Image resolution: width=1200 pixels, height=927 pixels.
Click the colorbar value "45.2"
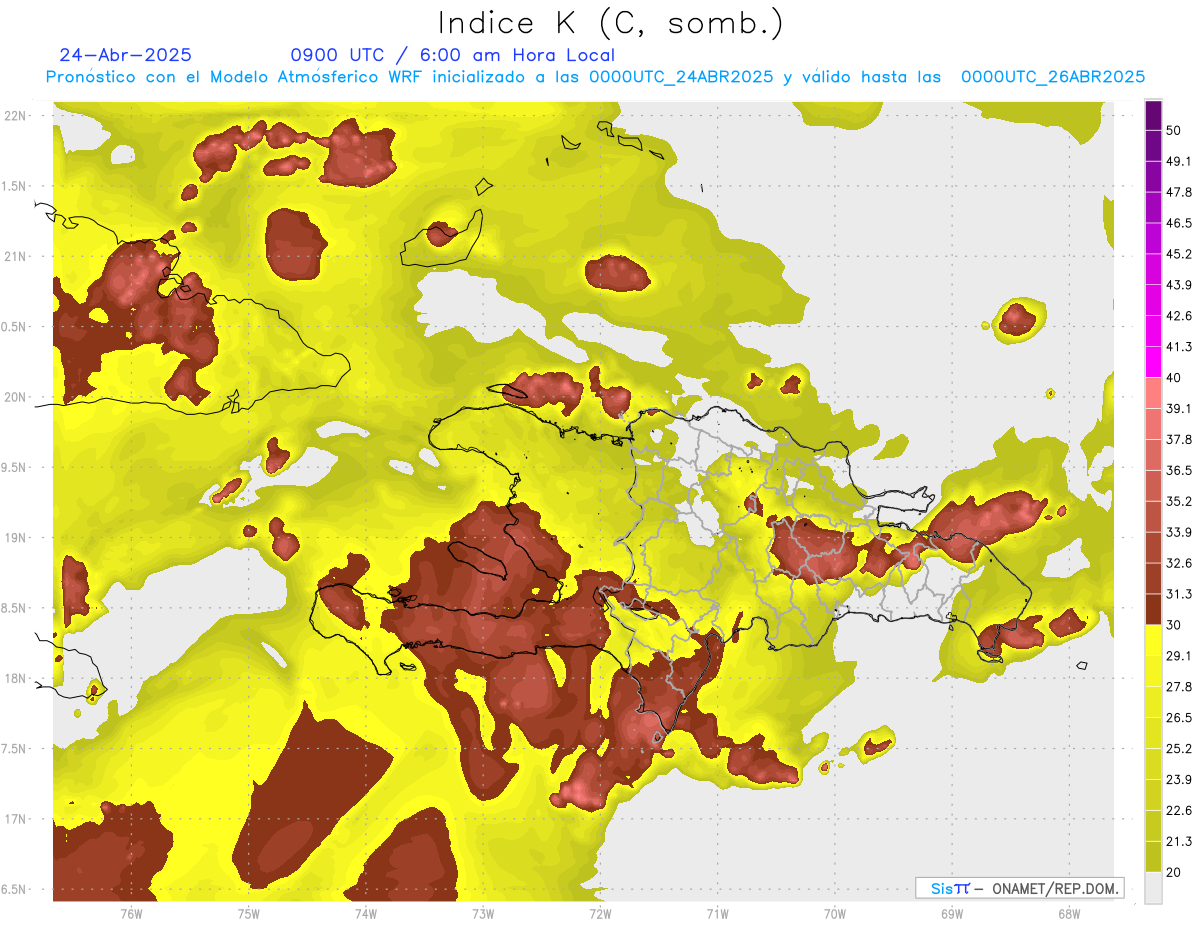(x=1179, y=254)
